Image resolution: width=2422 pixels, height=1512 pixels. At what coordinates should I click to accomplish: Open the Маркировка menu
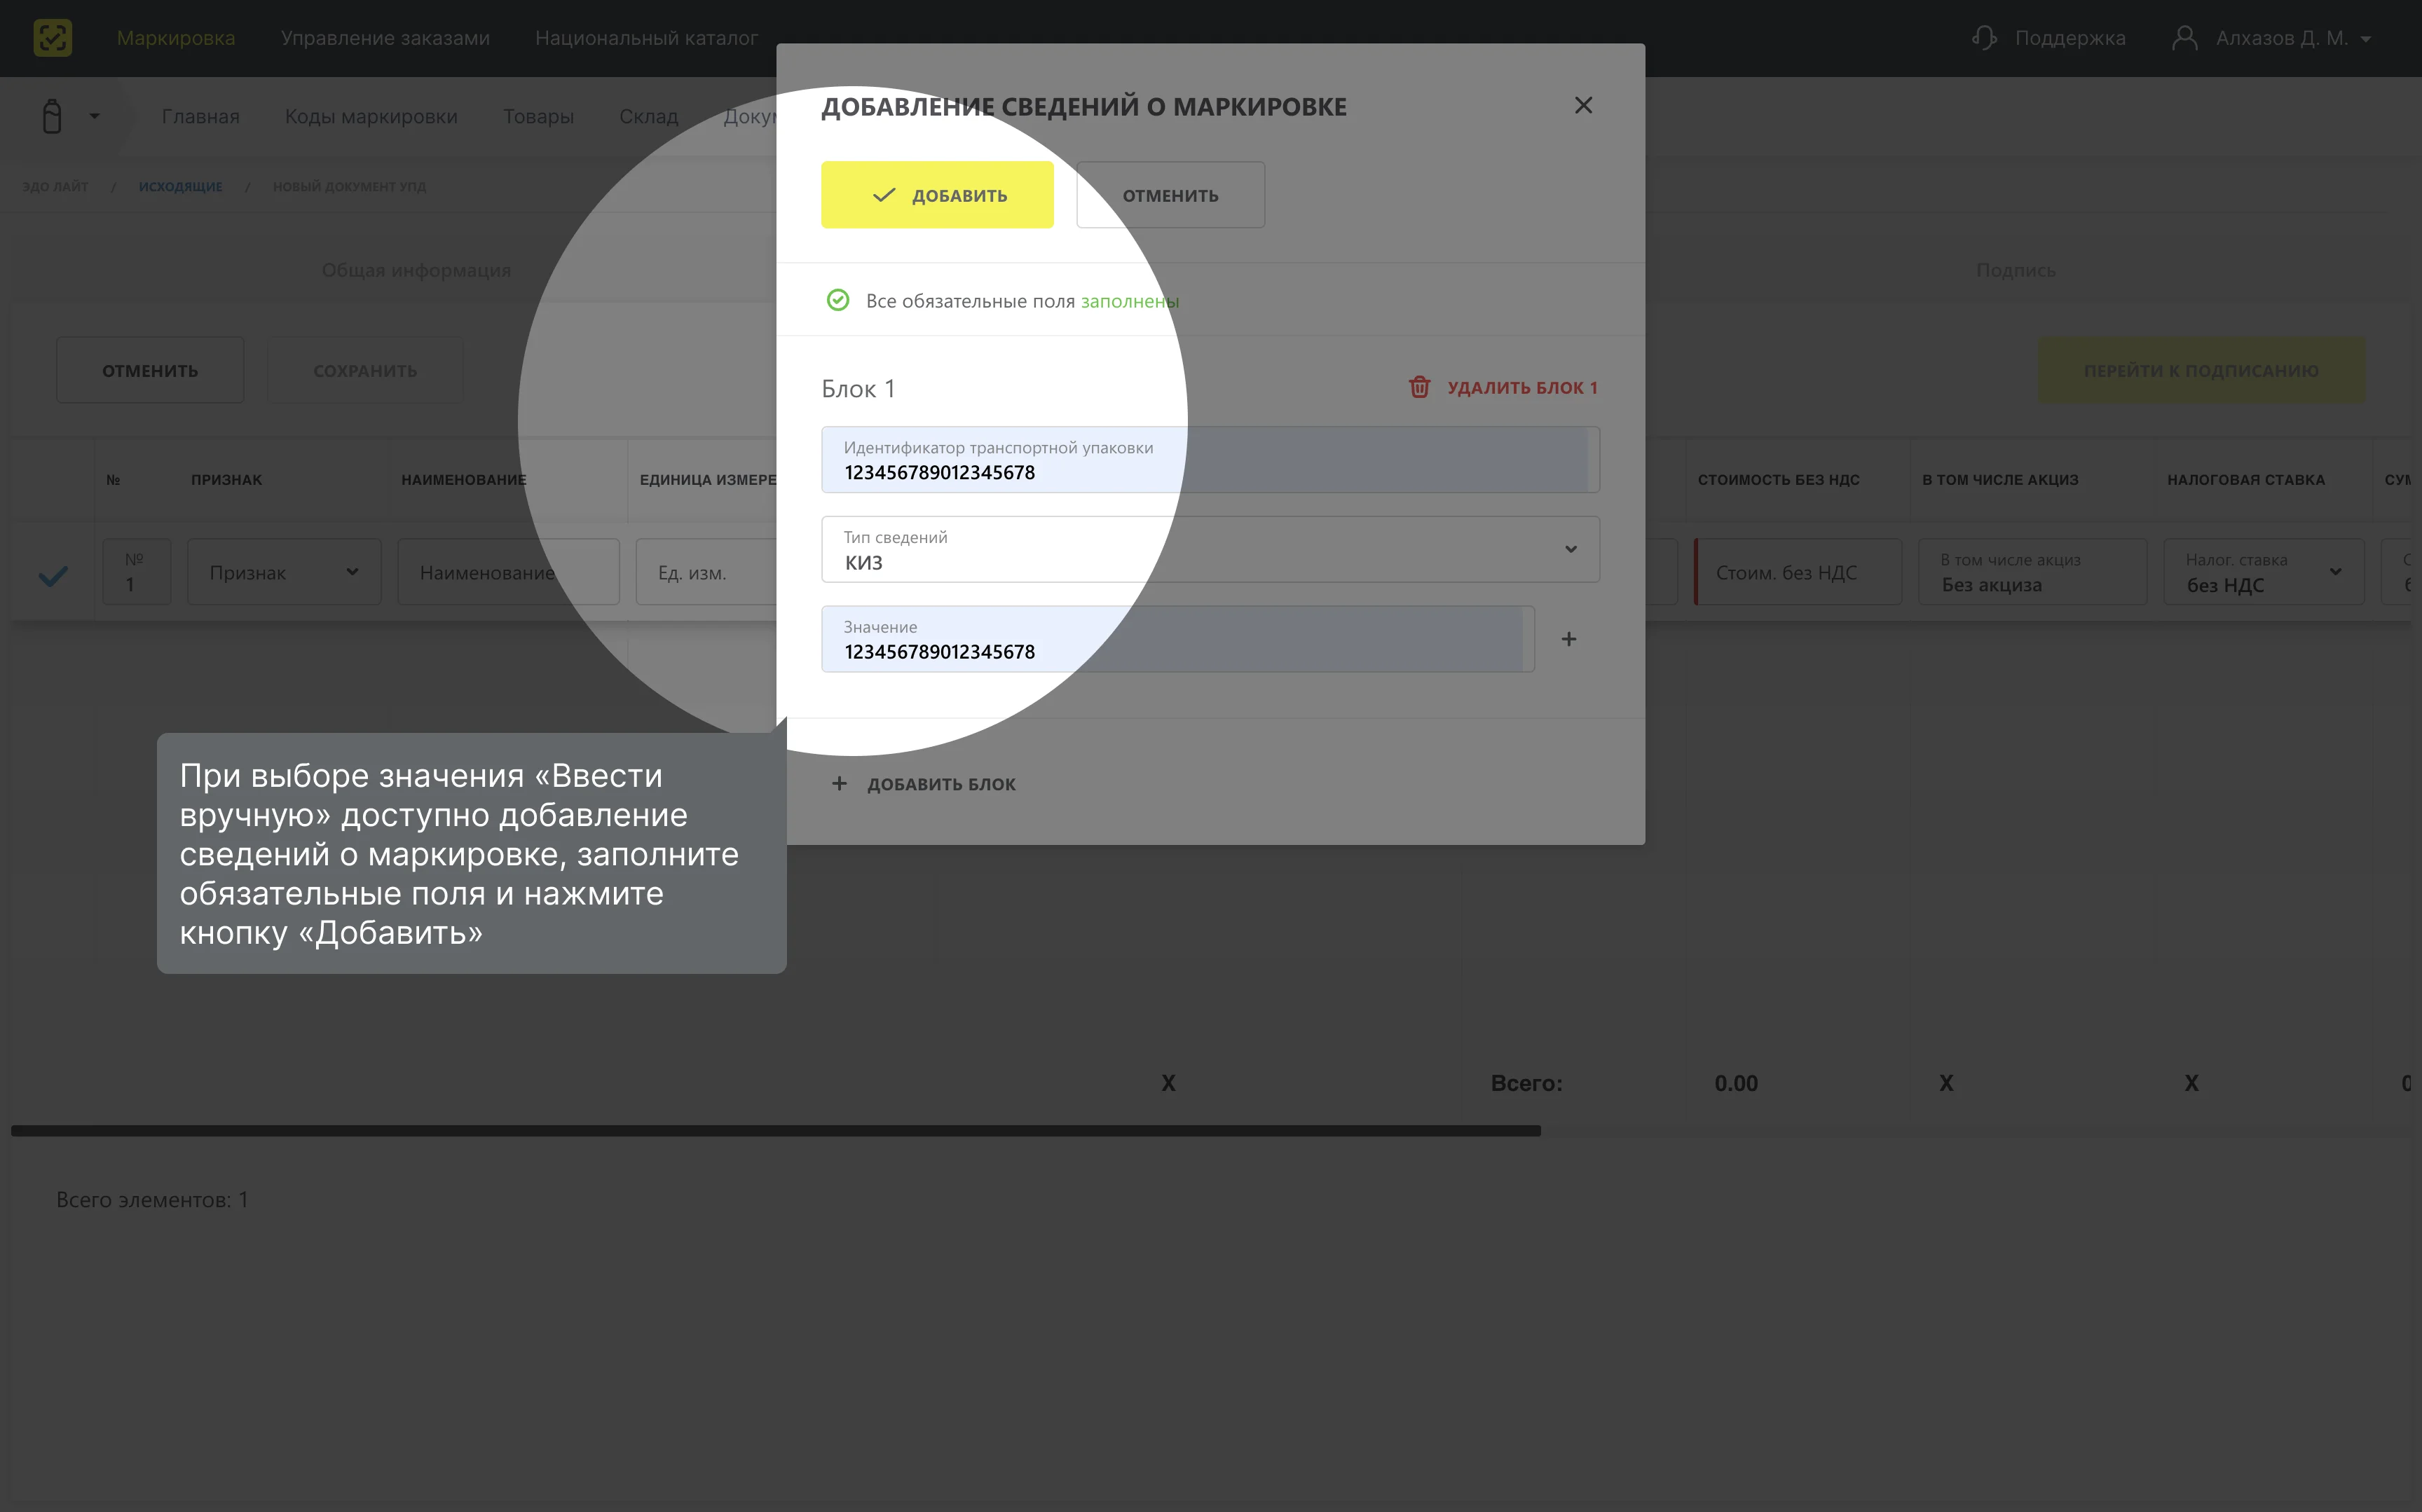point(176,38)
